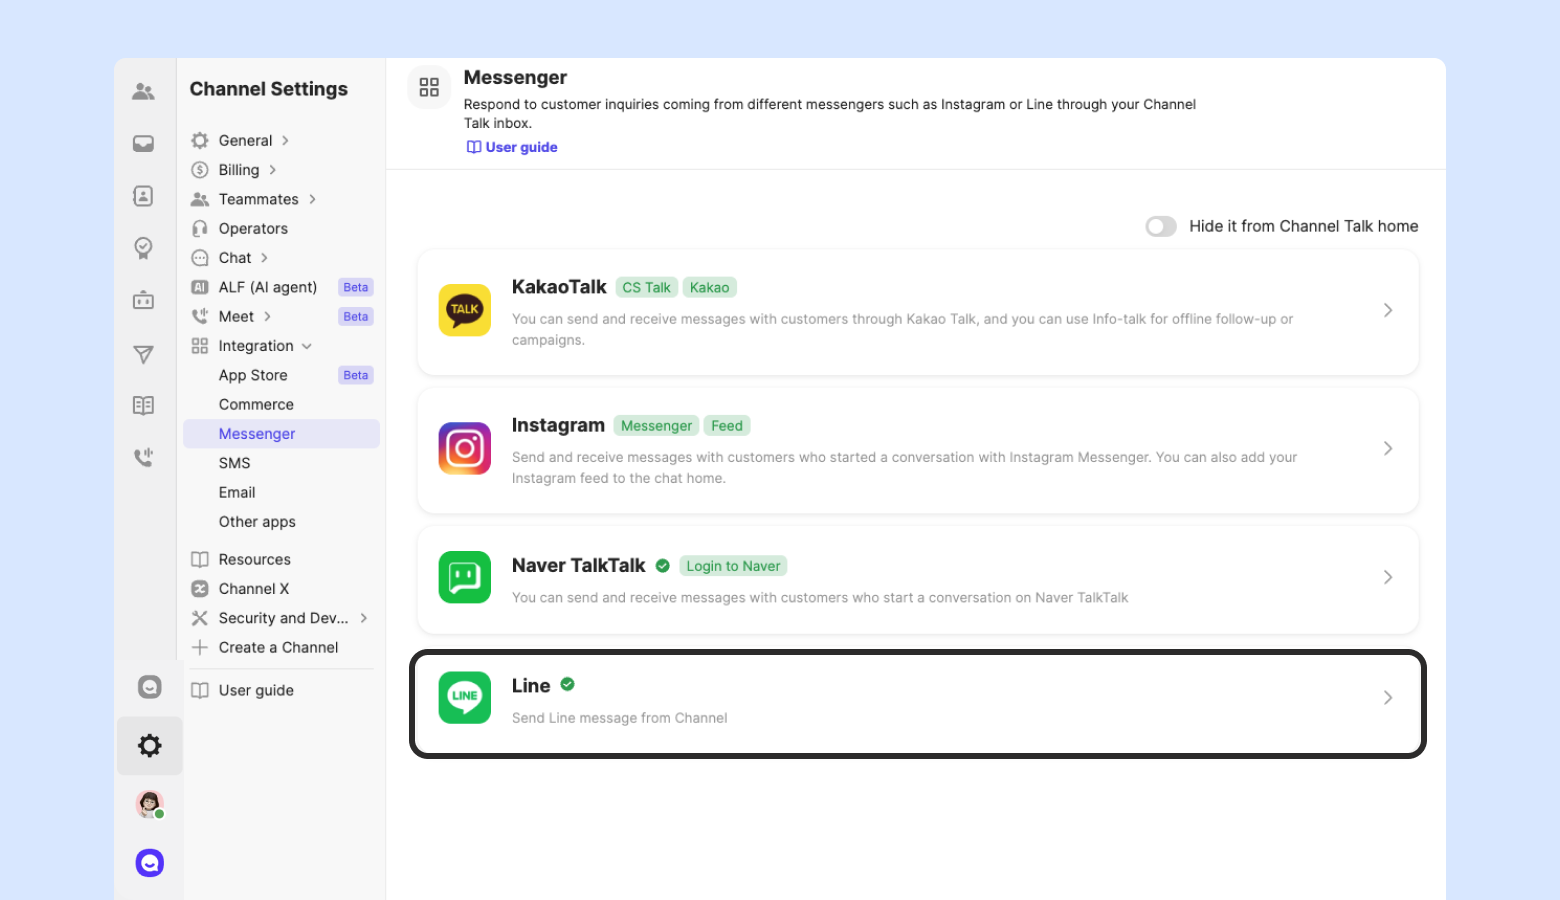
Task: Expand the General settings chevron
Action: [x=285, y=141]
